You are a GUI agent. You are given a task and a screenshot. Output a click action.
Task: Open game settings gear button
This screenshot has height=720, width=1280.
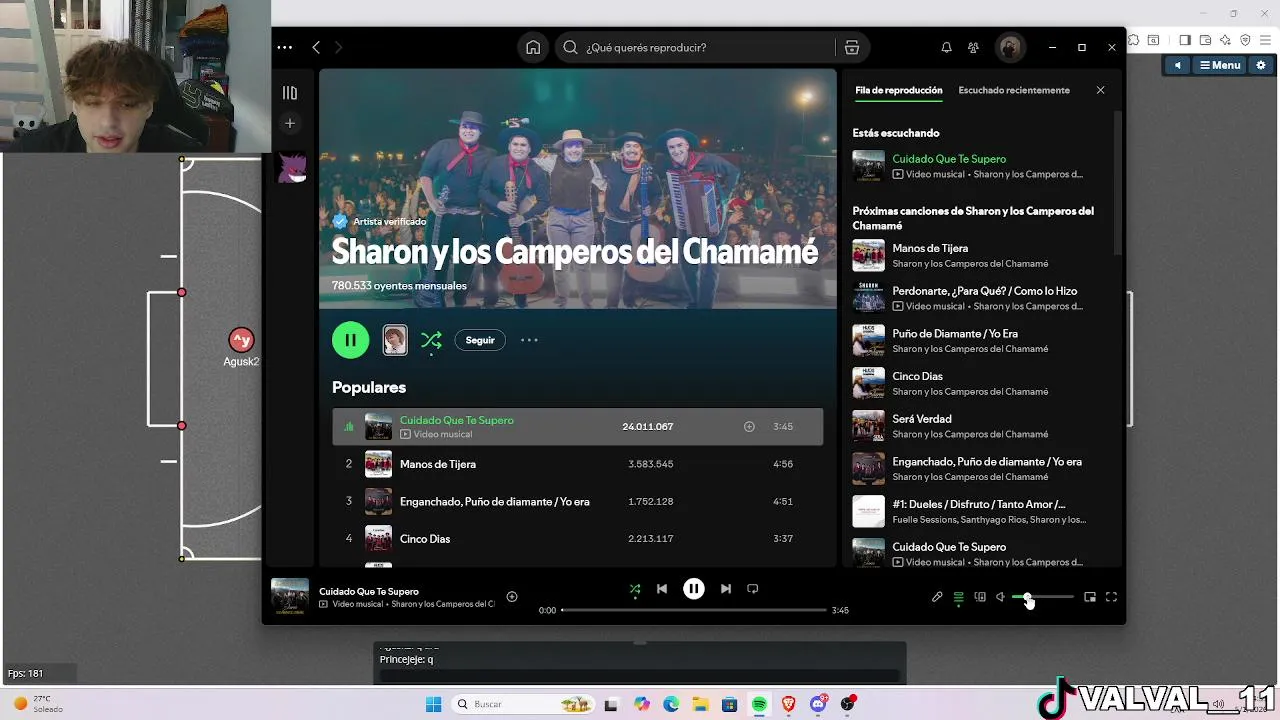coord(1260,65)
